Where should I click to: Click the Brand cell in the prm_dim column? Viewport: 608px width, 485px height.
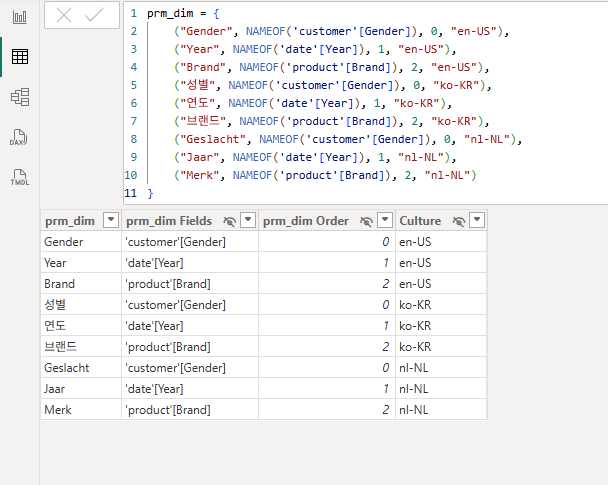click(x=81, y=284)
